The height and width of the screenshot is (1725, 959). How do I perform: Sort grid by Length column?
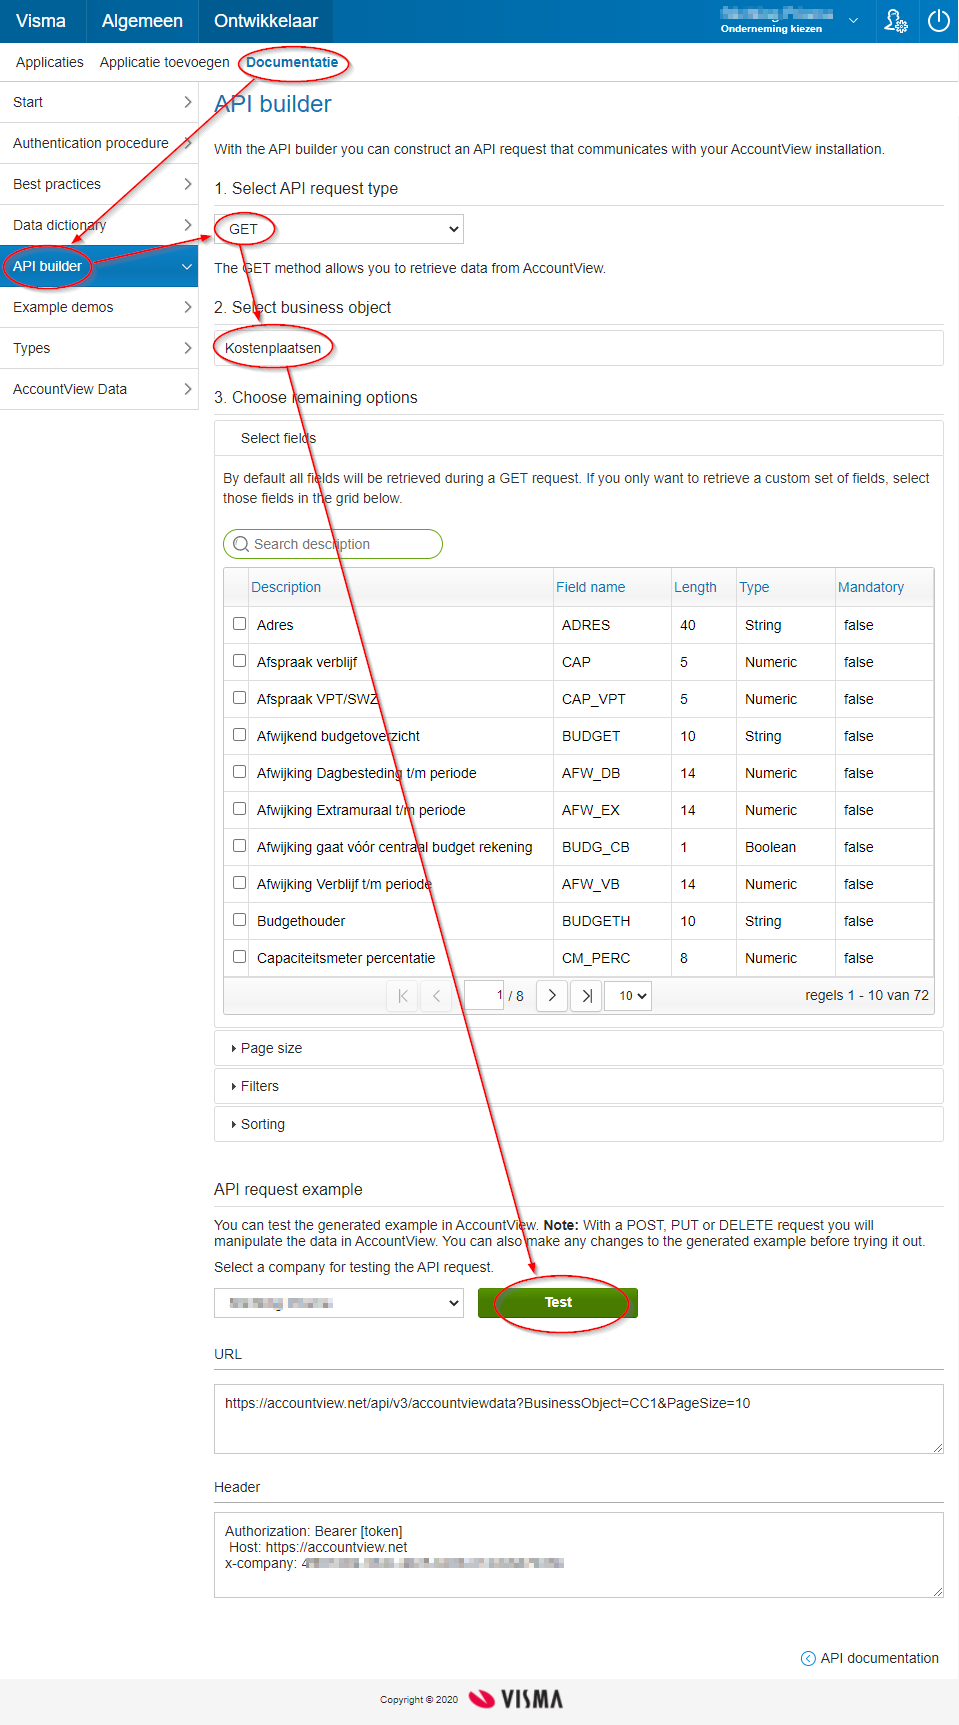click(x=695, y=587)
